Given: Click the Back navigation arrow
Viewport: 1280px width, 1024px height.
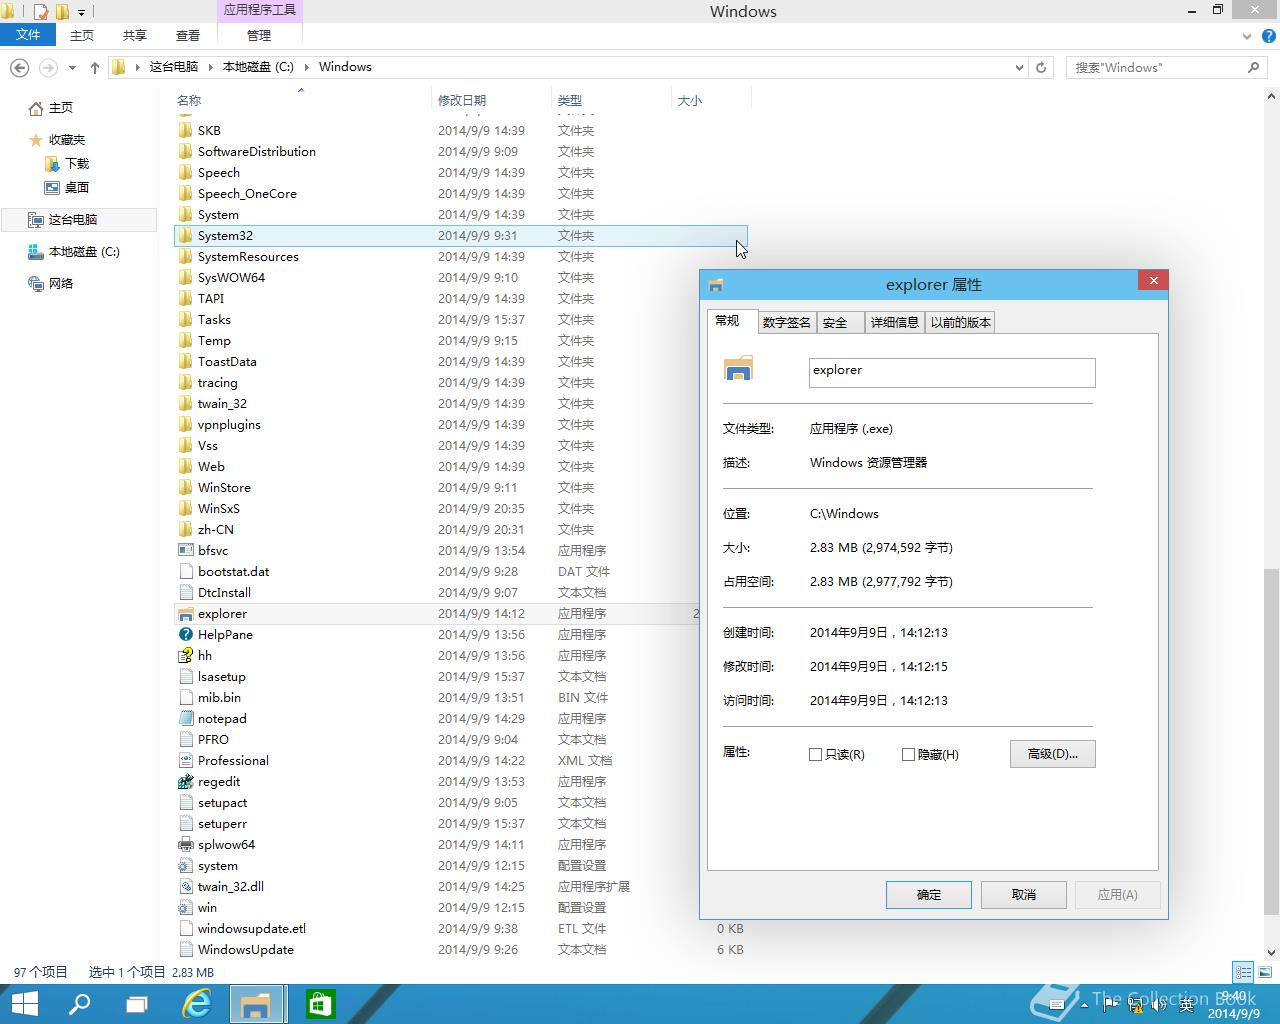Looking at the screenshot, I should [x=19, y=67].
